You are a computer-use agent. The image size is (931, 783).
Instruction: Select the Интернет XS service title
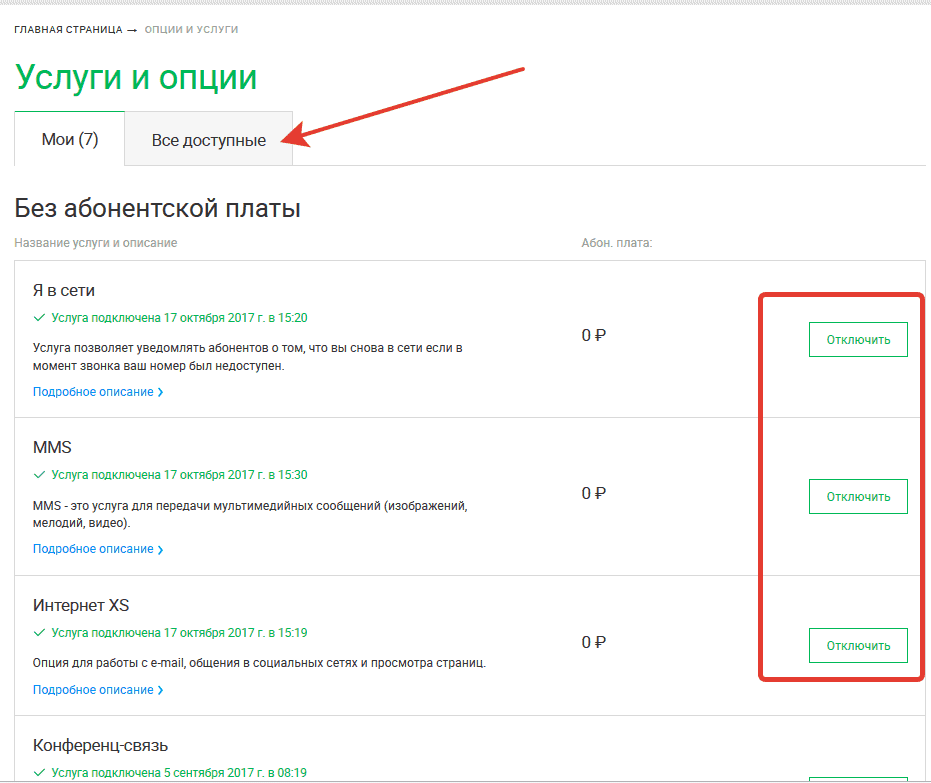[81, 606]
